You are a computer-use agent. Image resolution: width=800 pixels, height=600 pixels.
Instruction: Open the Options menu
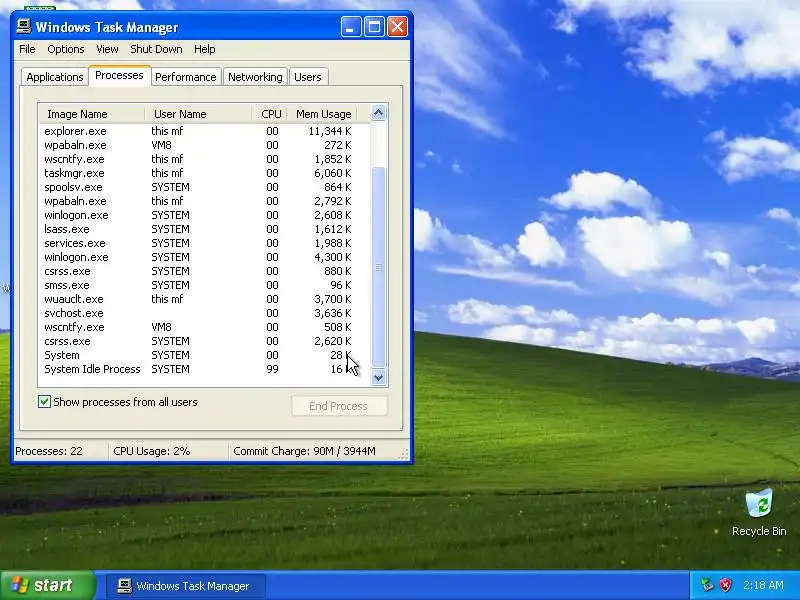(x=66, y=49)
